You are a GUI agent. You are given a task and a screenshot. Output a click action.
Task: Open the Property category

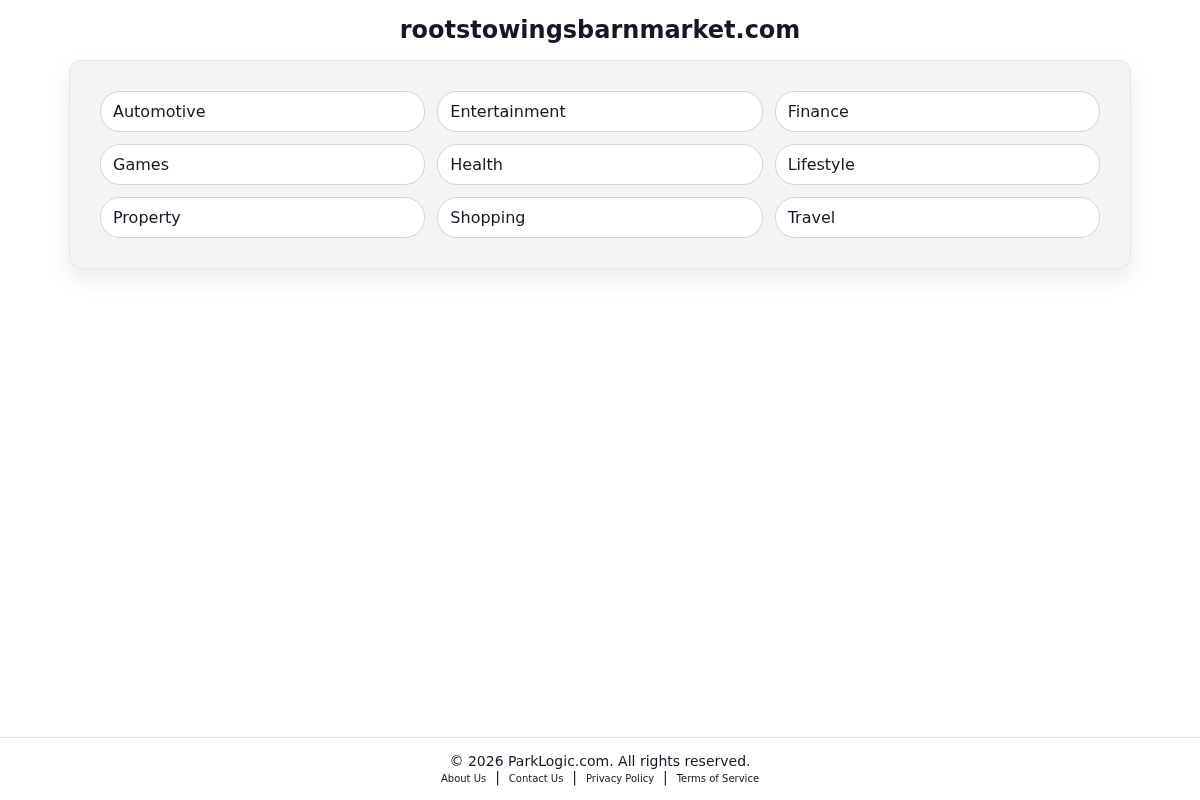point(262,217)
